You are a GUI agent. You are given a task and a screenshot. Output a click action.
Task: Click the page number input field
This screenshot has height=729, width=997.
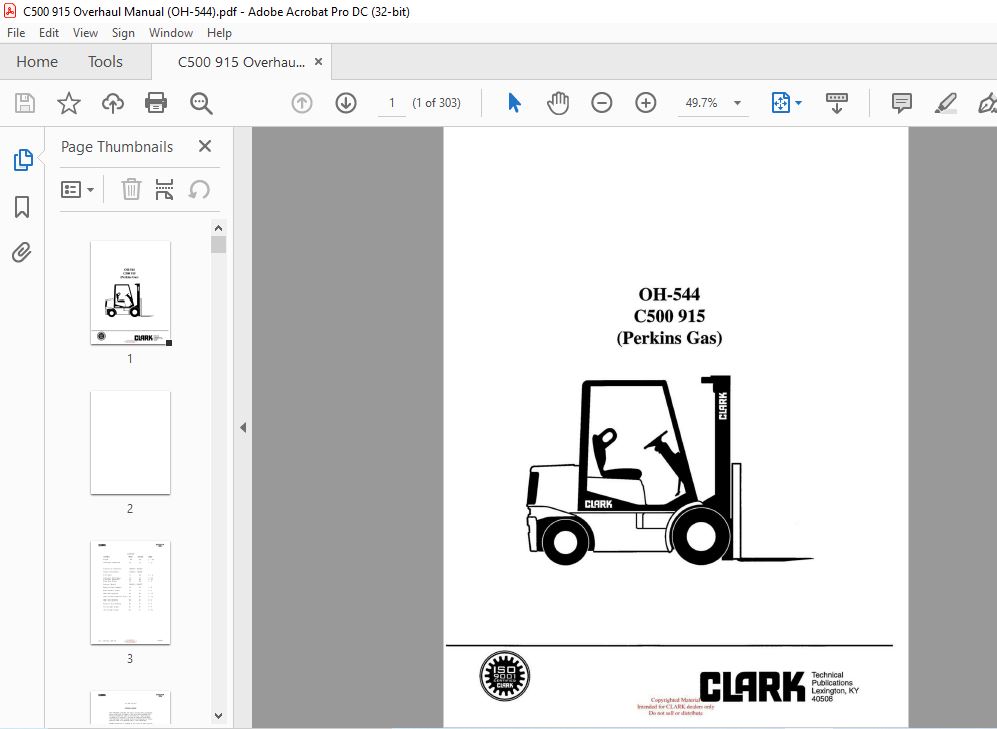[392, 103]
